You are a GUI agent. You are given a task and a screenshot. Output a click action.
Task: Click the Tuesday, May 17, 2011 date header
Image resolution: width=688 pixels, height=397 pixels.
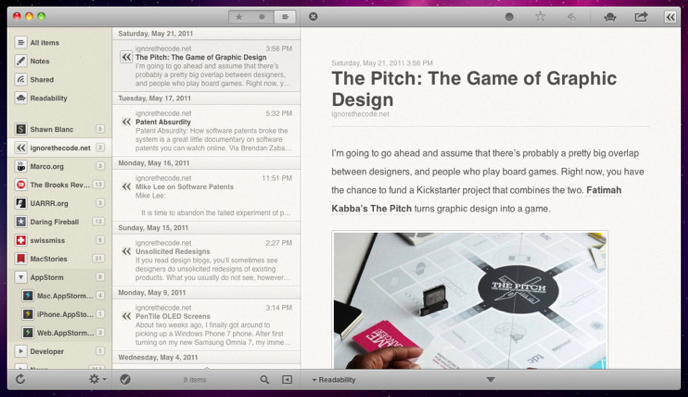(x=206, y=98)
